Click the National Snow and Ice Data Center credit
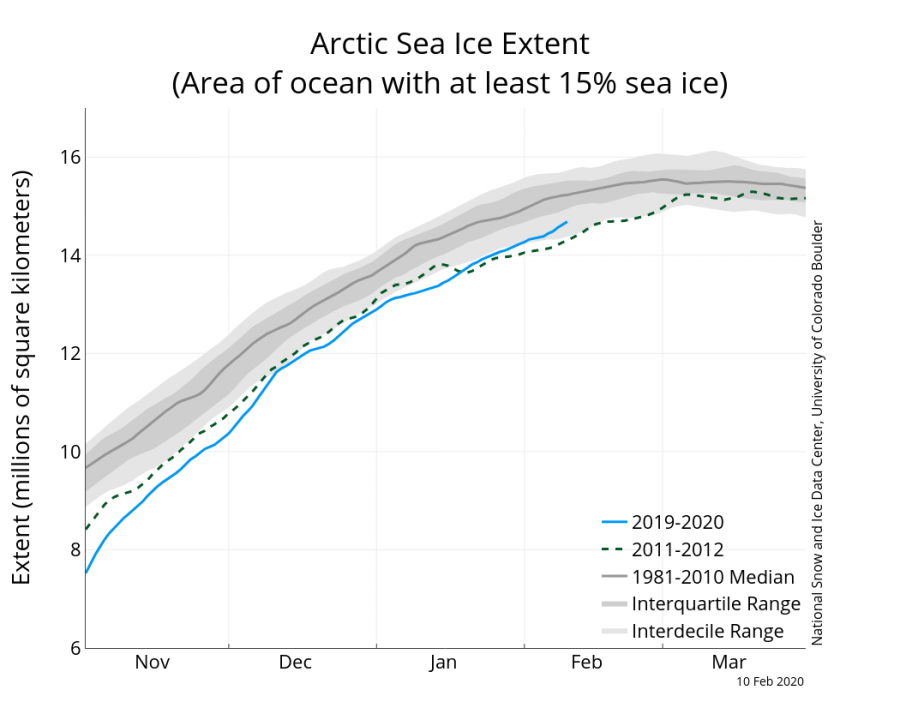This screenshot has width=900, height=720. coord(817,433)
